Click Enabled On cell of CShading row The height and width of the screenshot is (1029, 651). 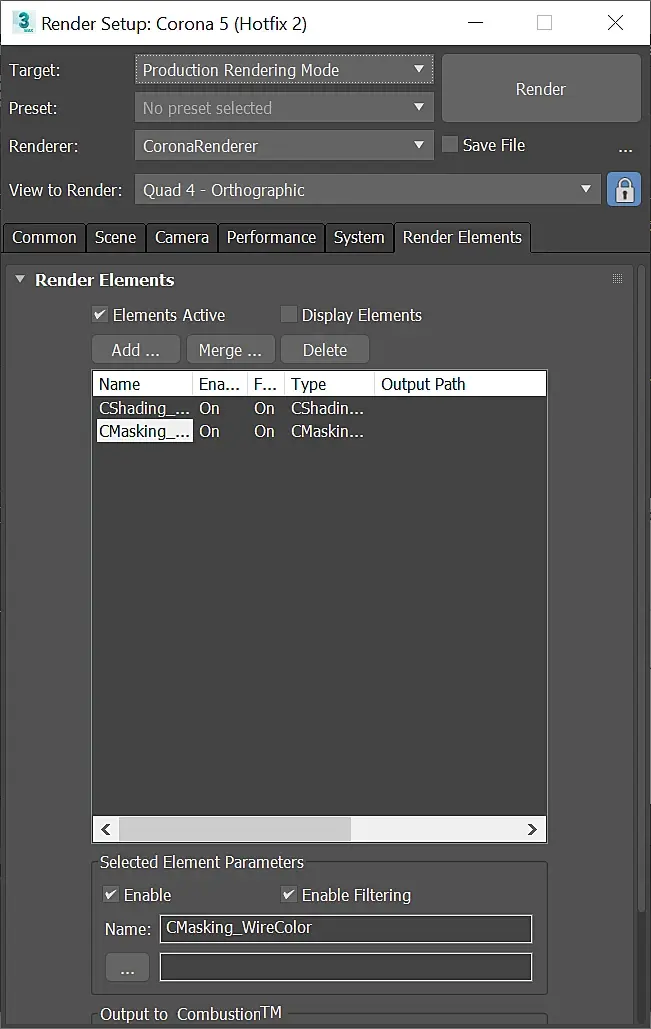[209, 408]
